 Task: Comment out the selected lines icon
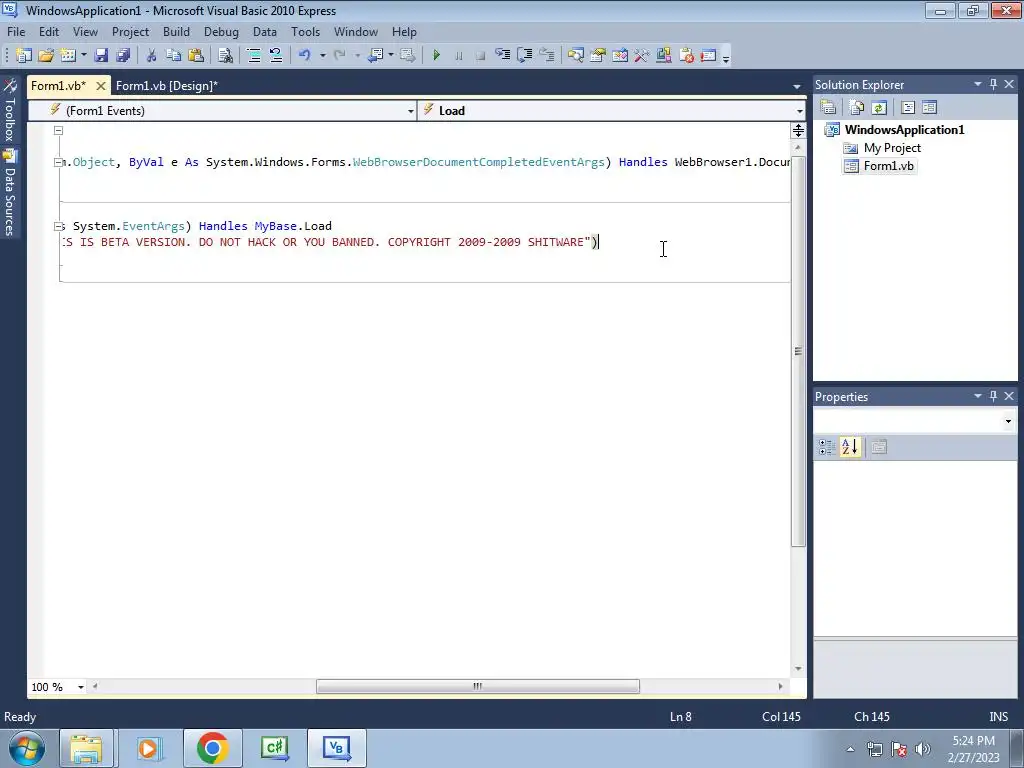[x=254, y=56]
